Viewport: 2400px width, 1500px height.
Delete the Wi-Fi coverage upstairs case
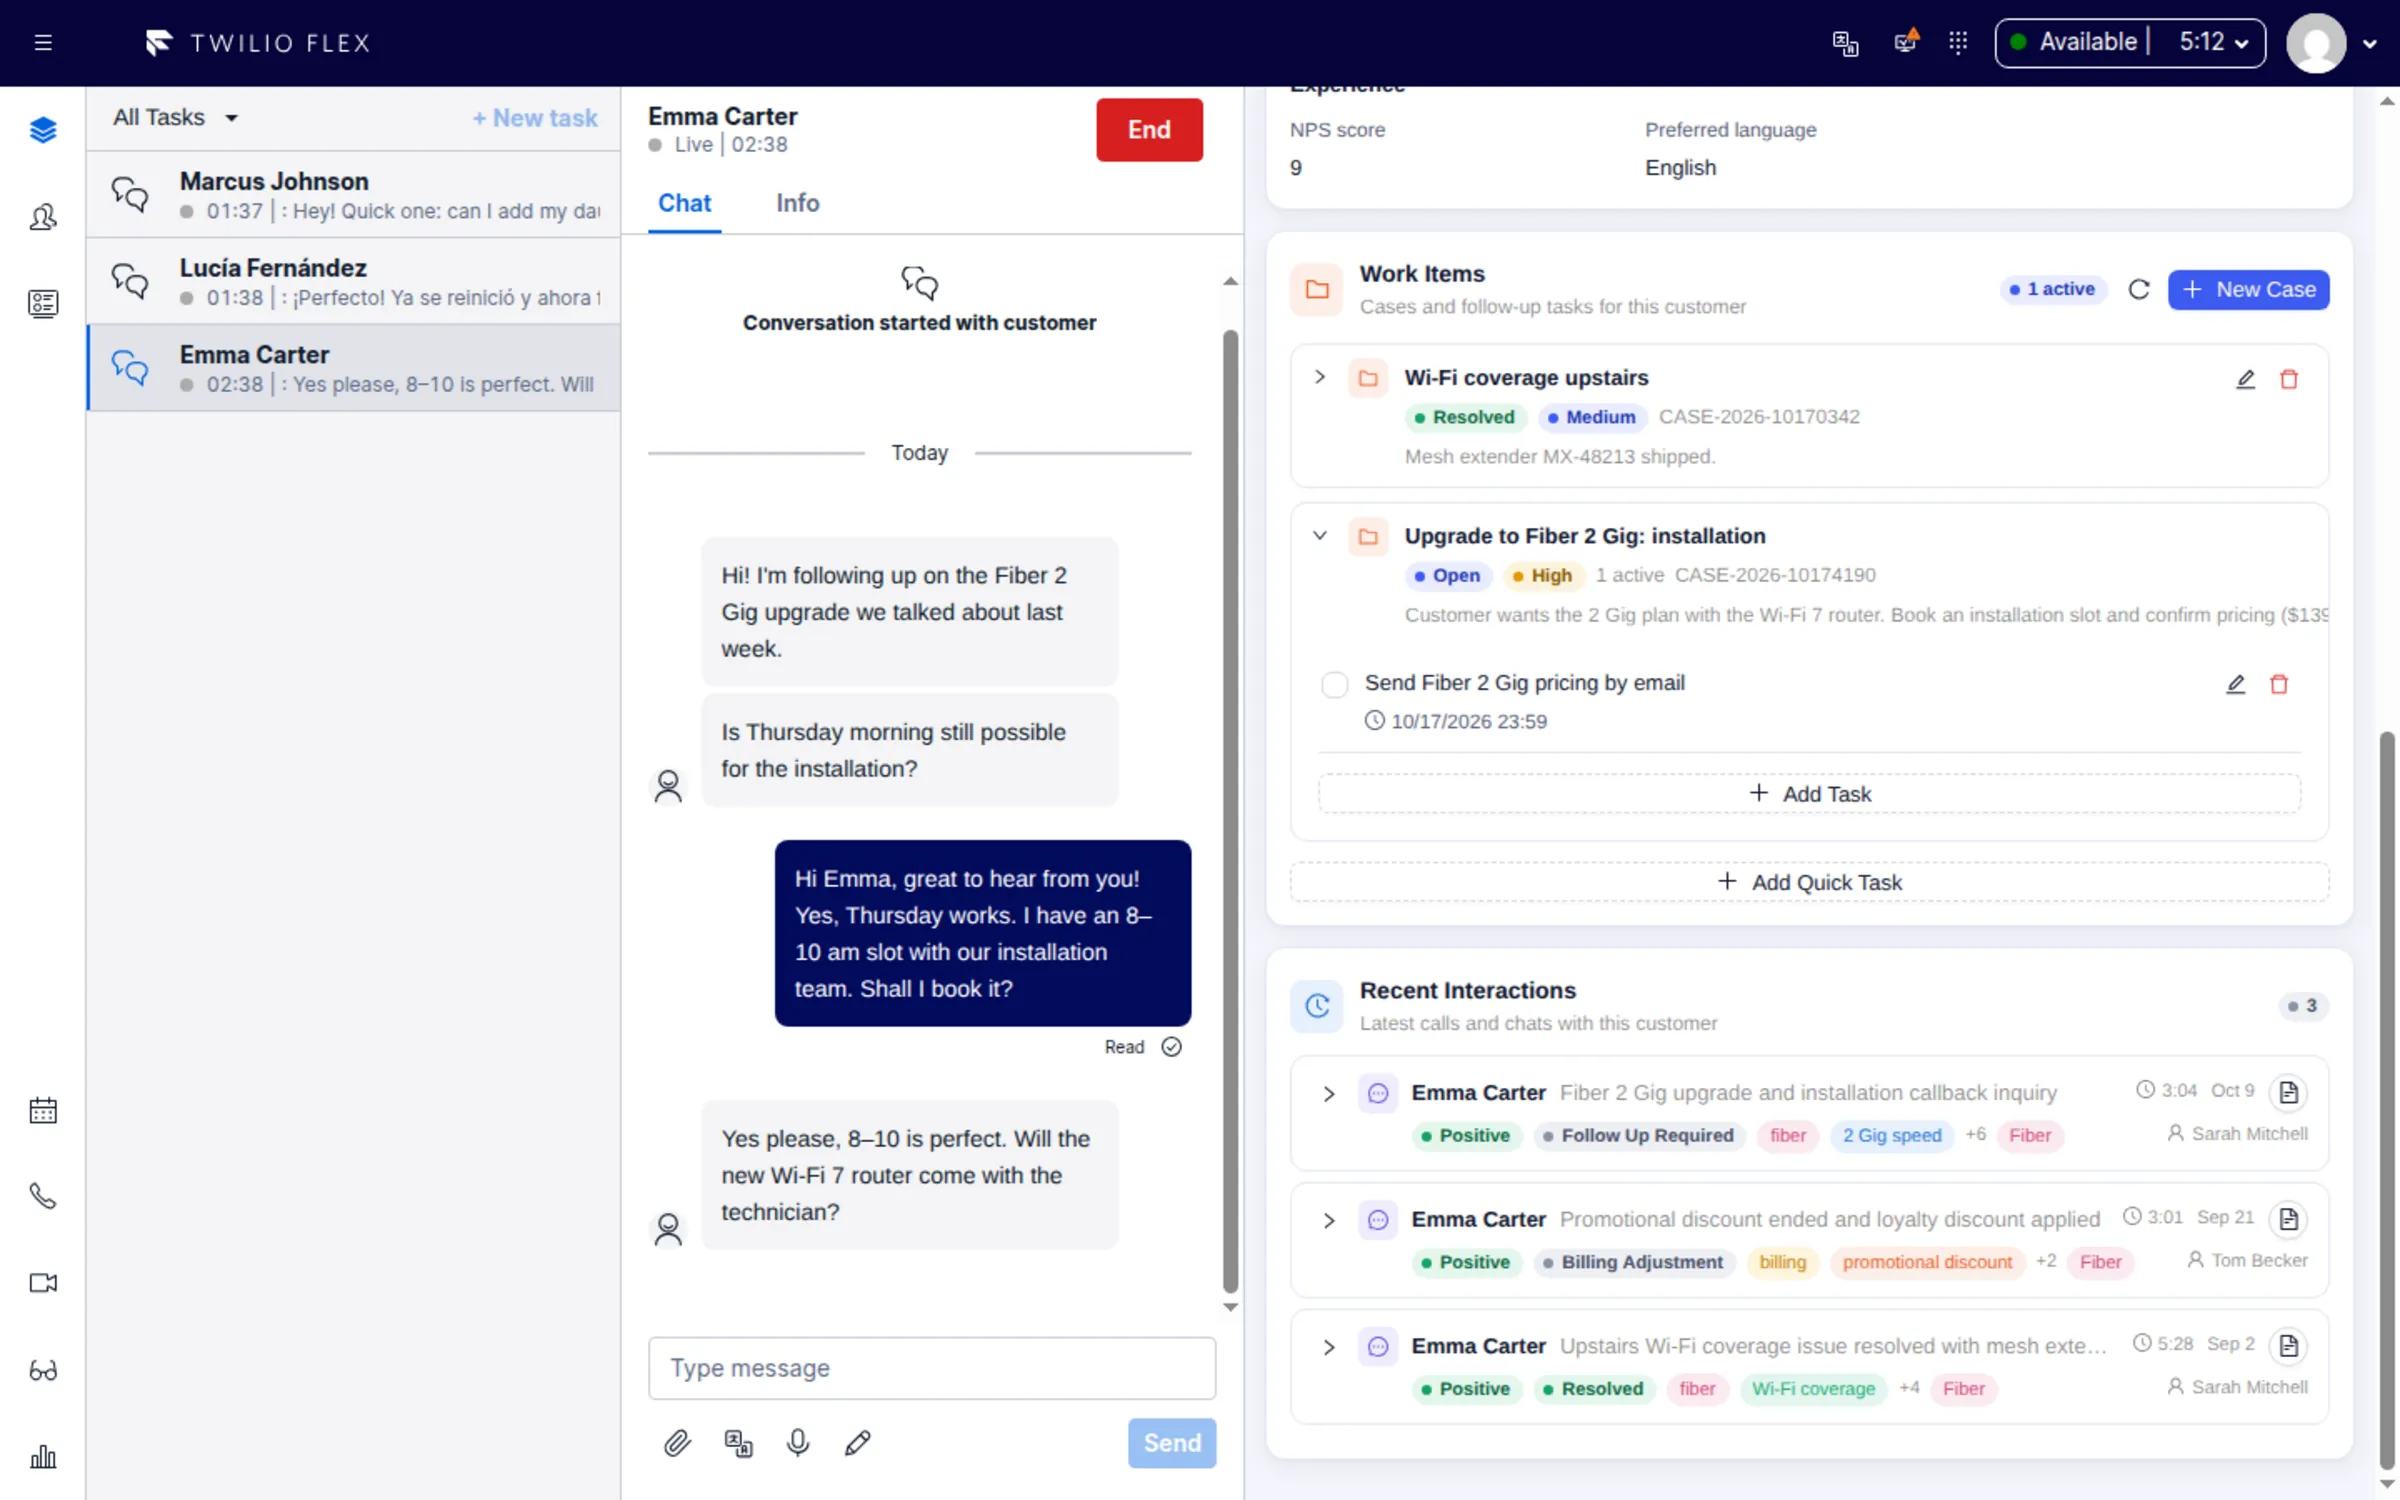2288,379
